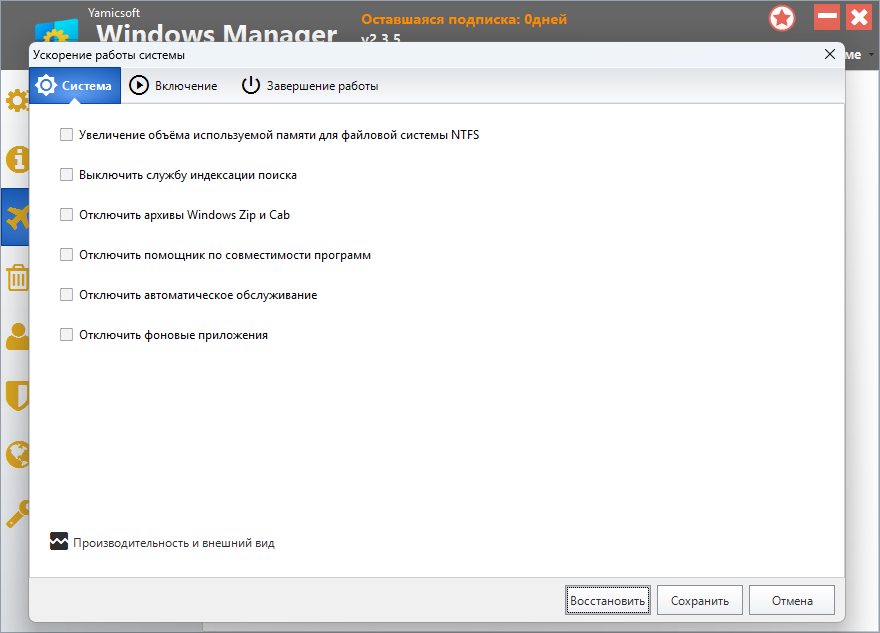The width and height of the screenshot is (880, 633).
Task: Open the user account sidebar icon
Action: point(15,337)
